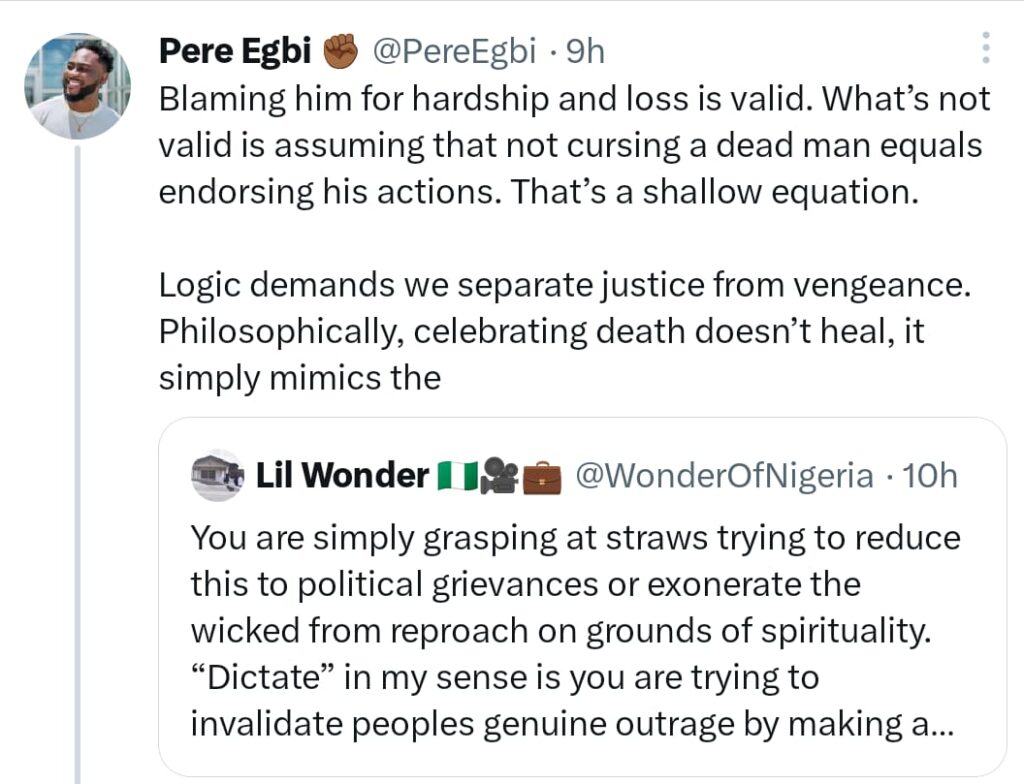Tap Pere Egbi's profile avatar
The image size is (1024, 784).
78,86
